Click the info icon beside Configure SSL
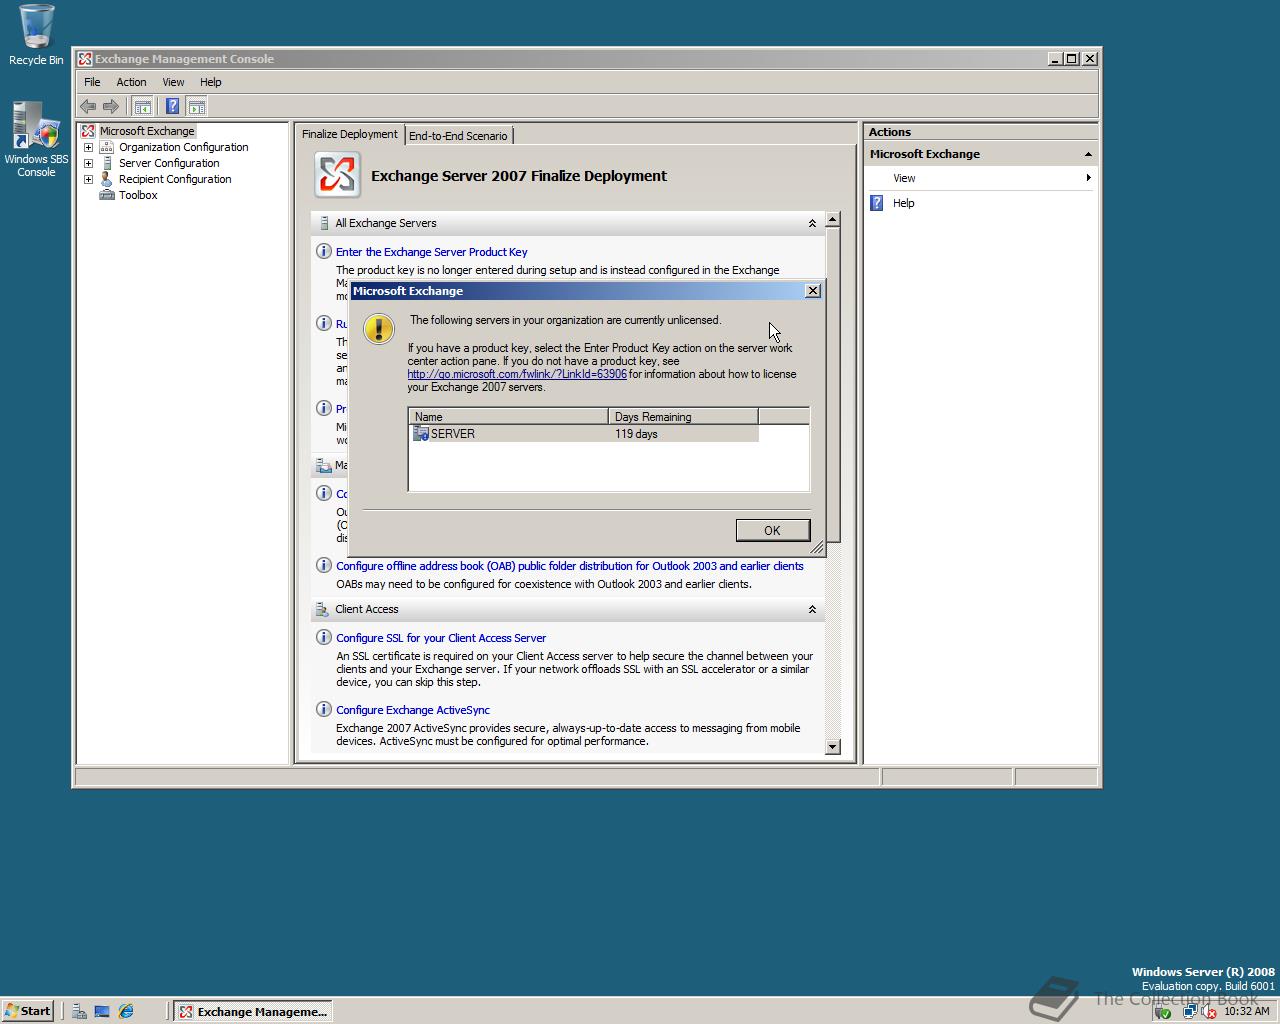The height and width of the screenshot is (1024, 1280). [323, 637]
